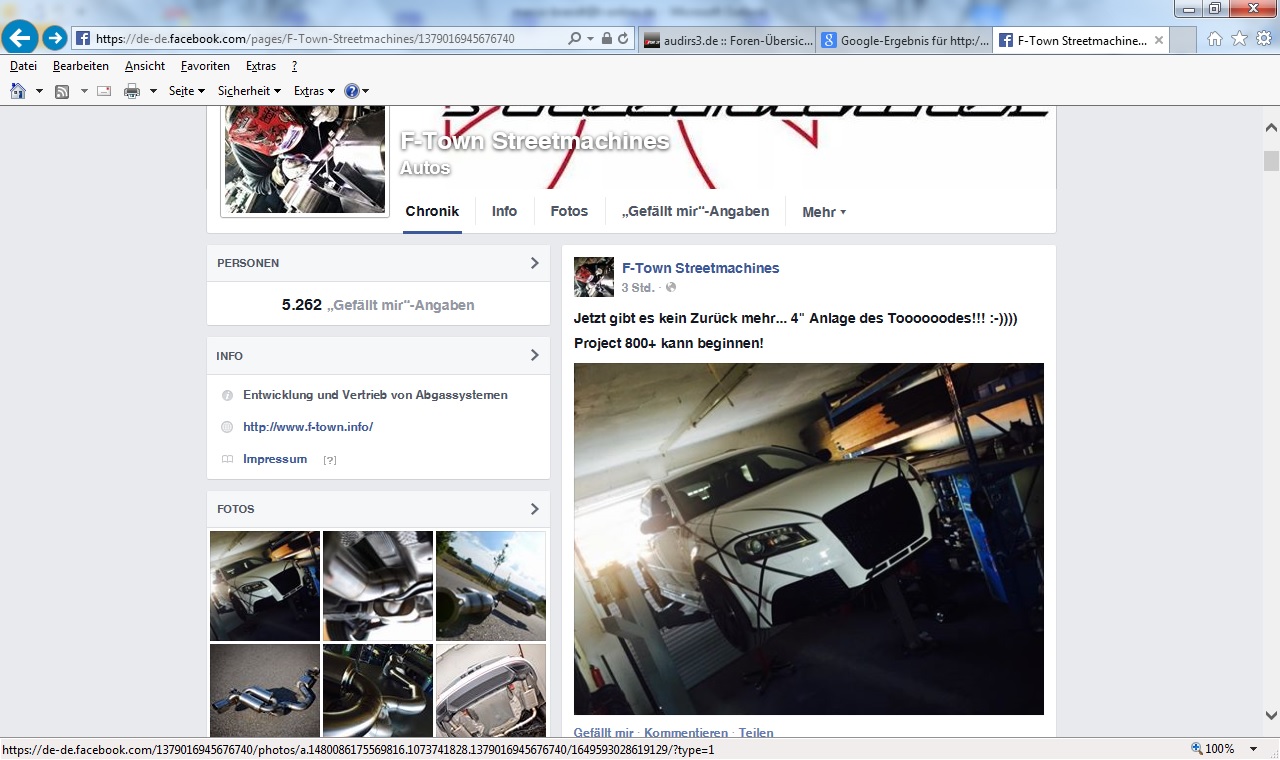This screenshot has width=1280, height=760.
Task: Click the browser Back arrow button
Action: (x=20, y=38)
